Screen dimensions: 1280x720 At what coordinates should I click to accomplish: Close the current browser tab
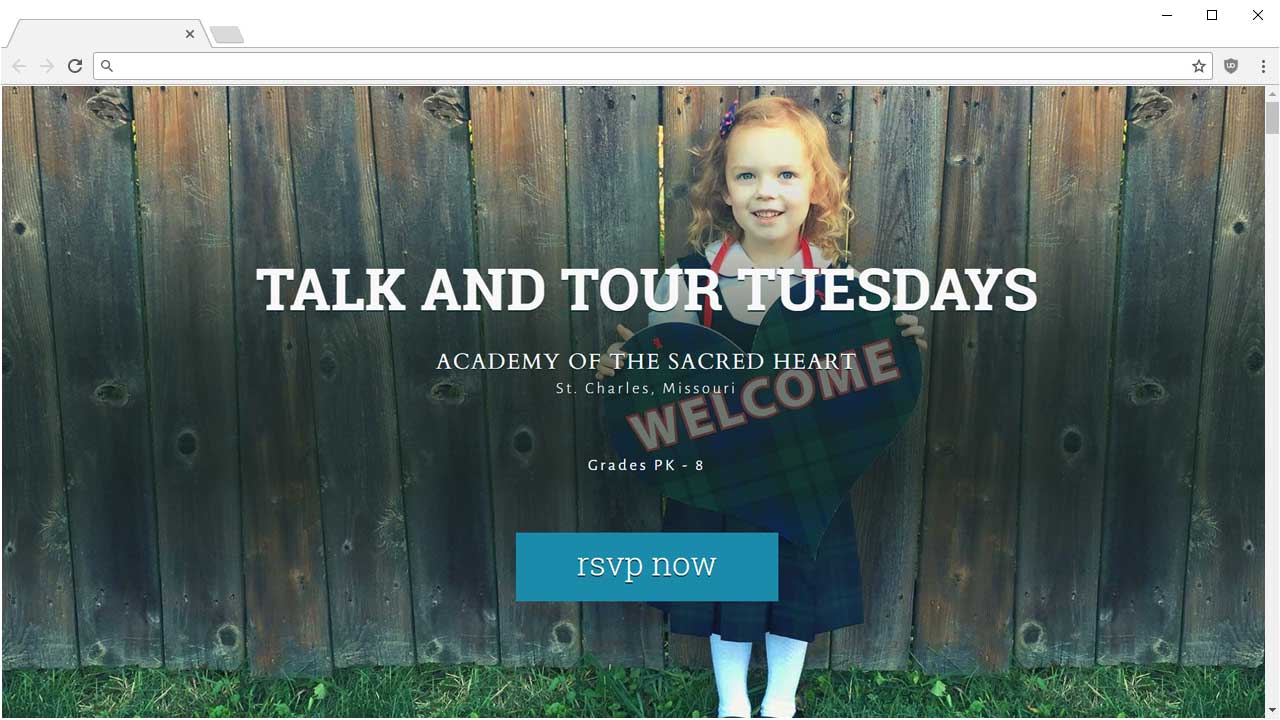(190, 34)
